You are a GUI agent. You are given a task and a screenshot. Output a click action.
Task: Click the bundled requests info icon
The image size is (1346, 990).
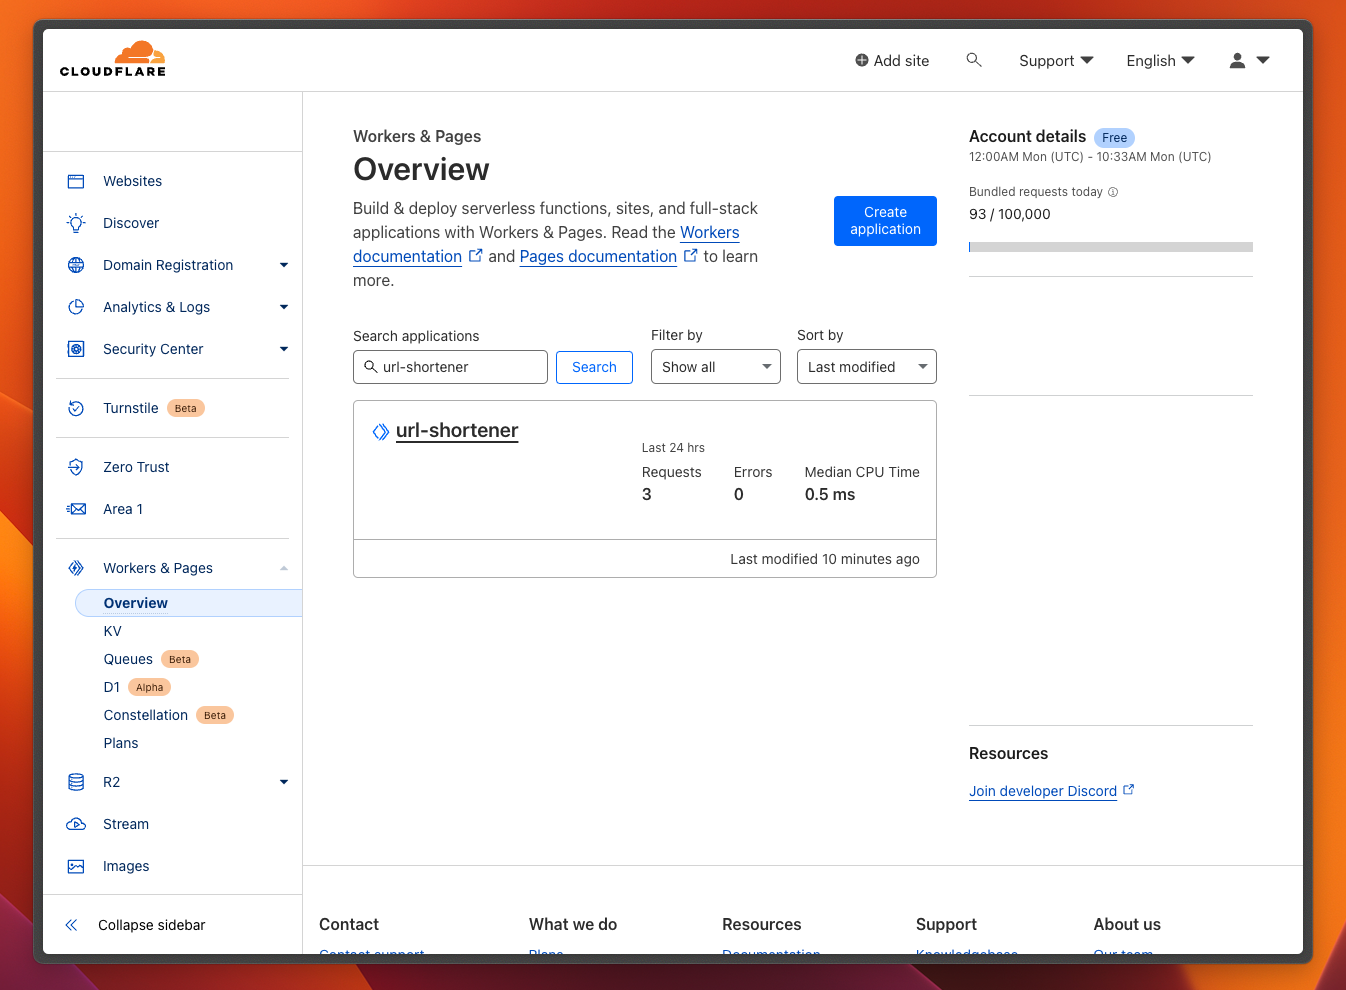click(1113, 192)
